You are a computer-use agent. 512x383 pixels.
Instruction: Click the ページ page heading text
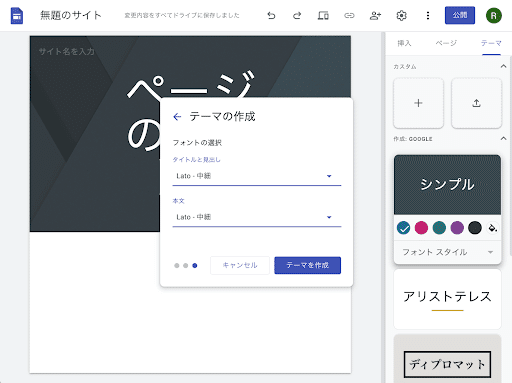pyautogui.click(x=191, y=85)
